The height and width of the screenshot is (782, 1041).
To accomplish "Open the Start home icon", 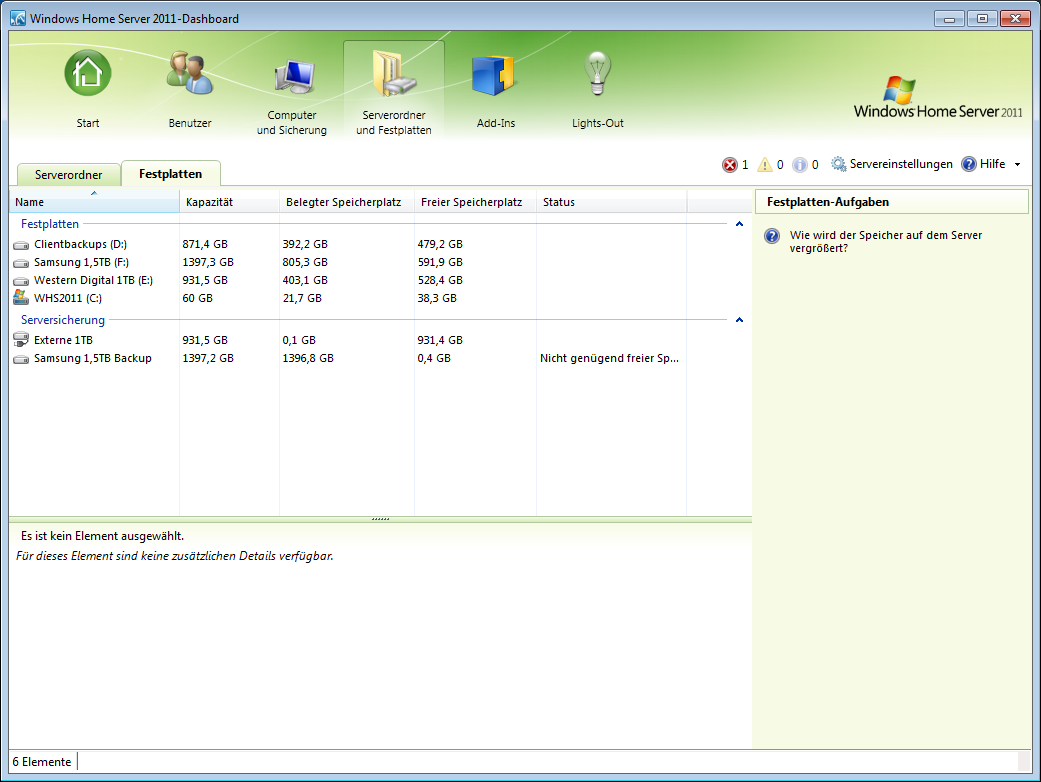I will click(x=88, y=73).
